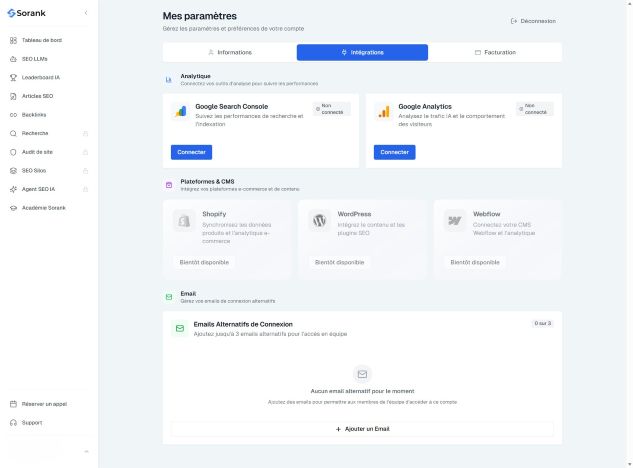633x468 pixels.
Task: Click Google Search Console Non connecté badge
Action: 331,109
